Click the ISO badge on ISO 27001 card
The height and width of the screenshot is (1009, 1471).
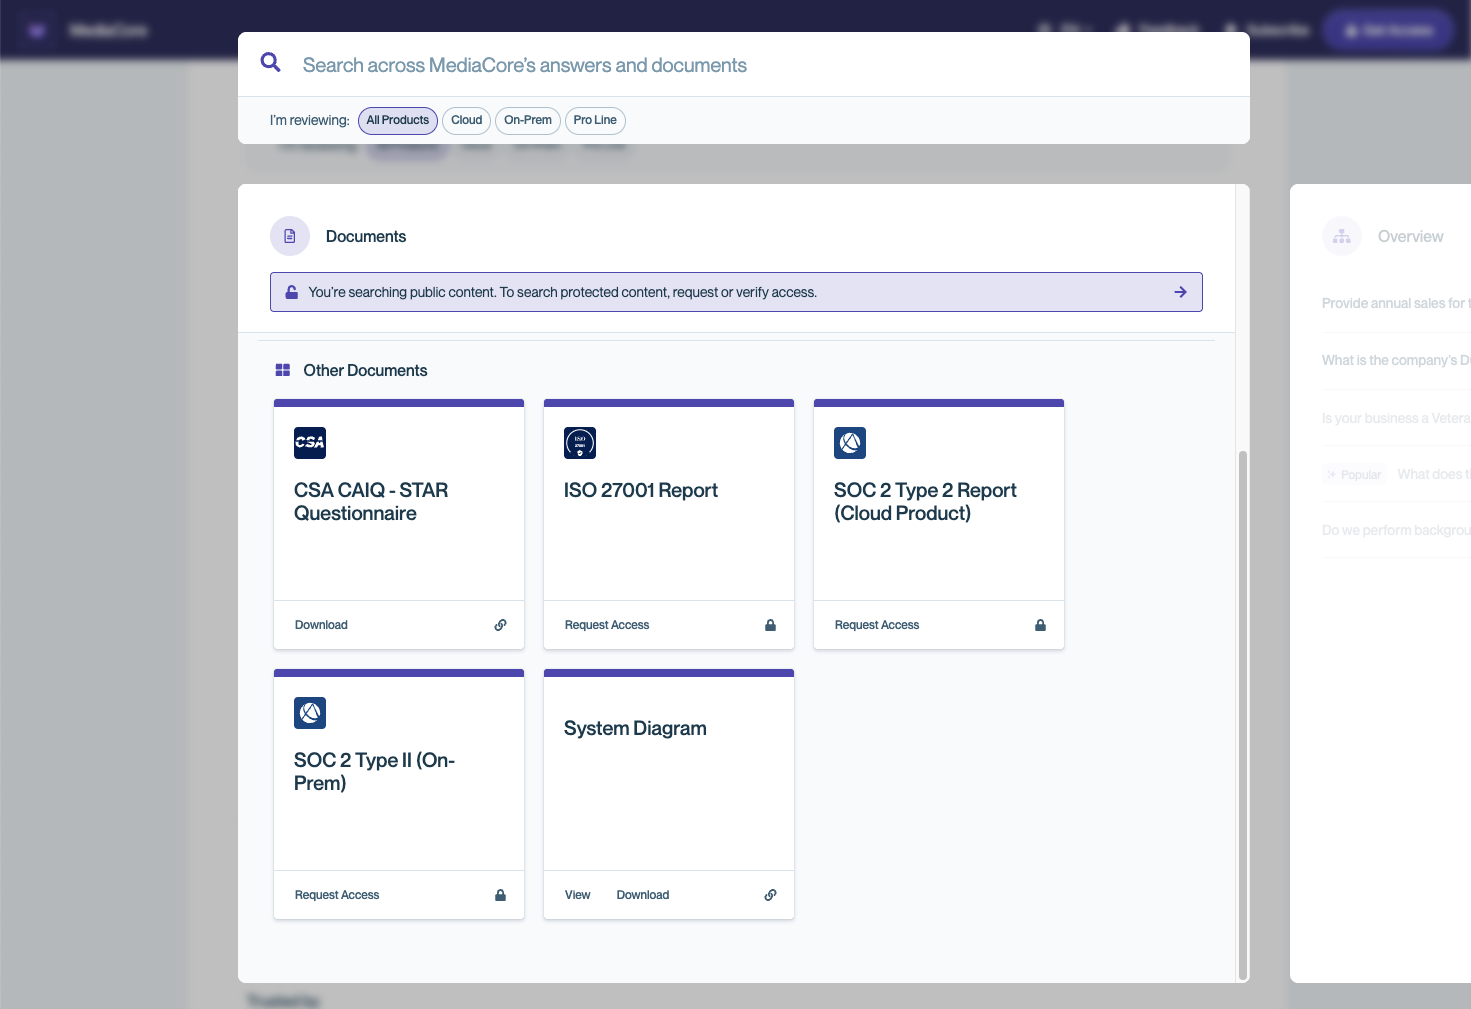(580, 443)
